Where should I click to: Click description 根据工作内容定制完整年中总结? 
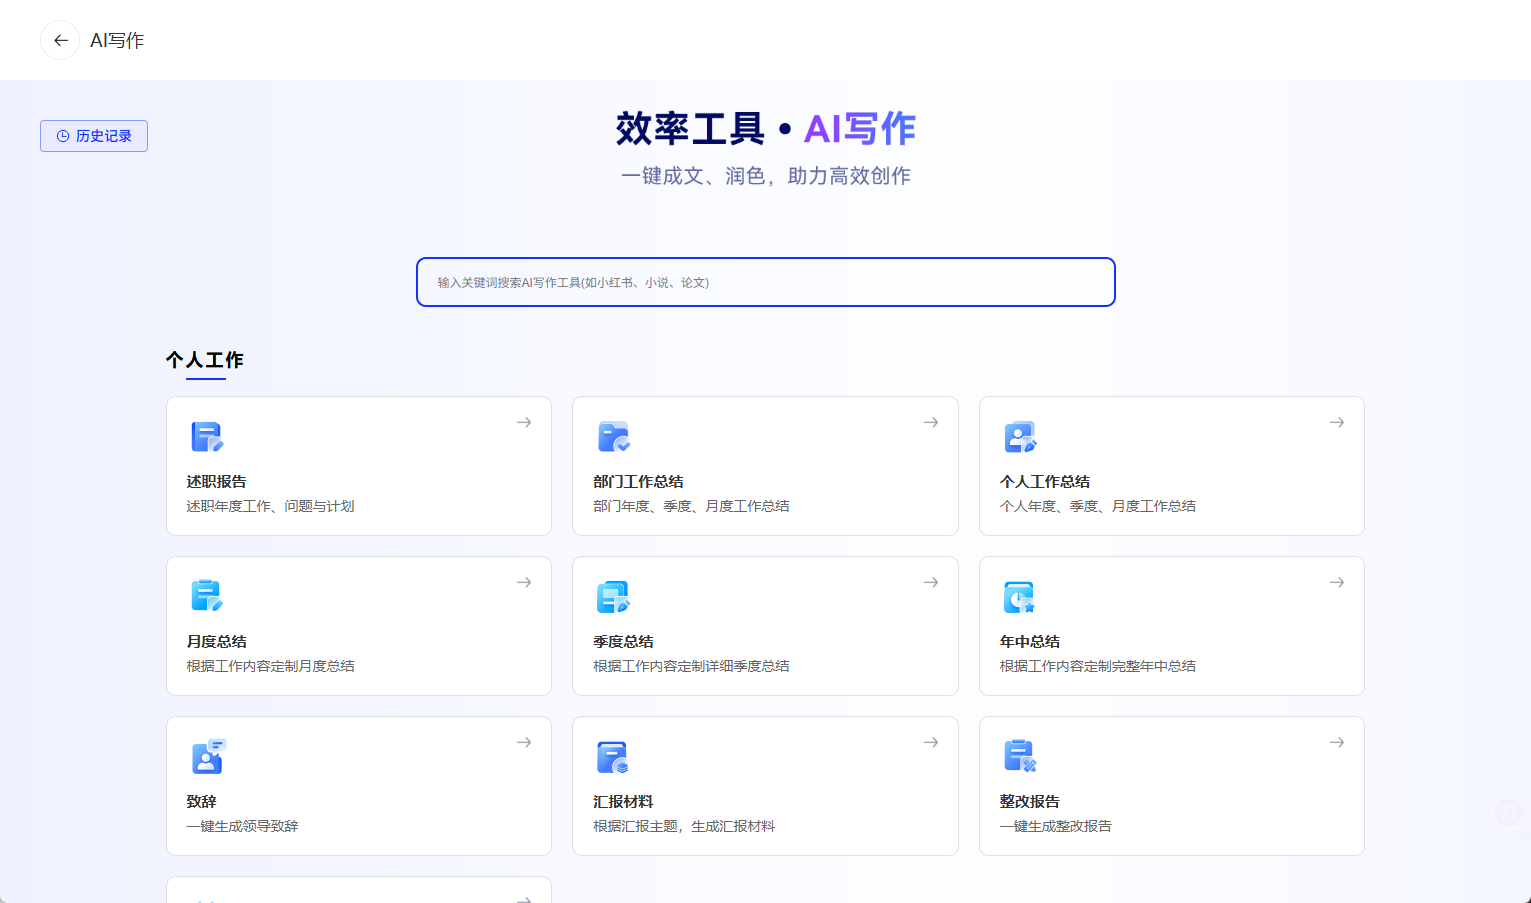tap(1098, 666)
